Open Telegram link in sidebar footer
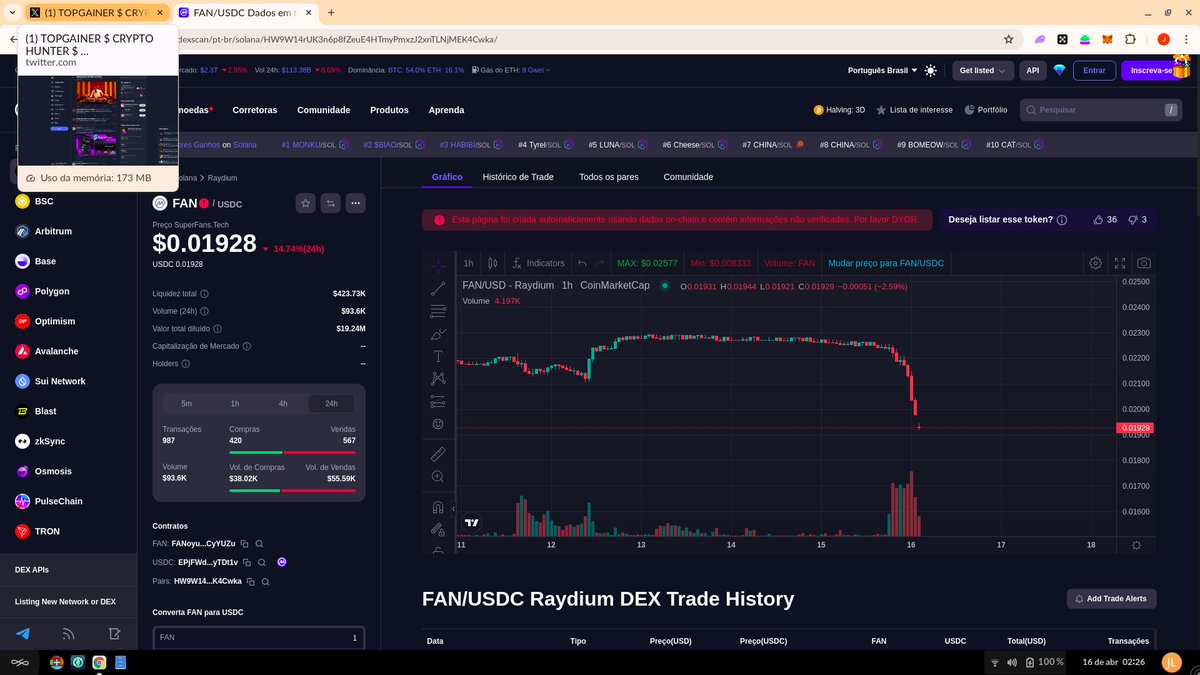This screenshot has height=675, width=1200. pos(23,634)
